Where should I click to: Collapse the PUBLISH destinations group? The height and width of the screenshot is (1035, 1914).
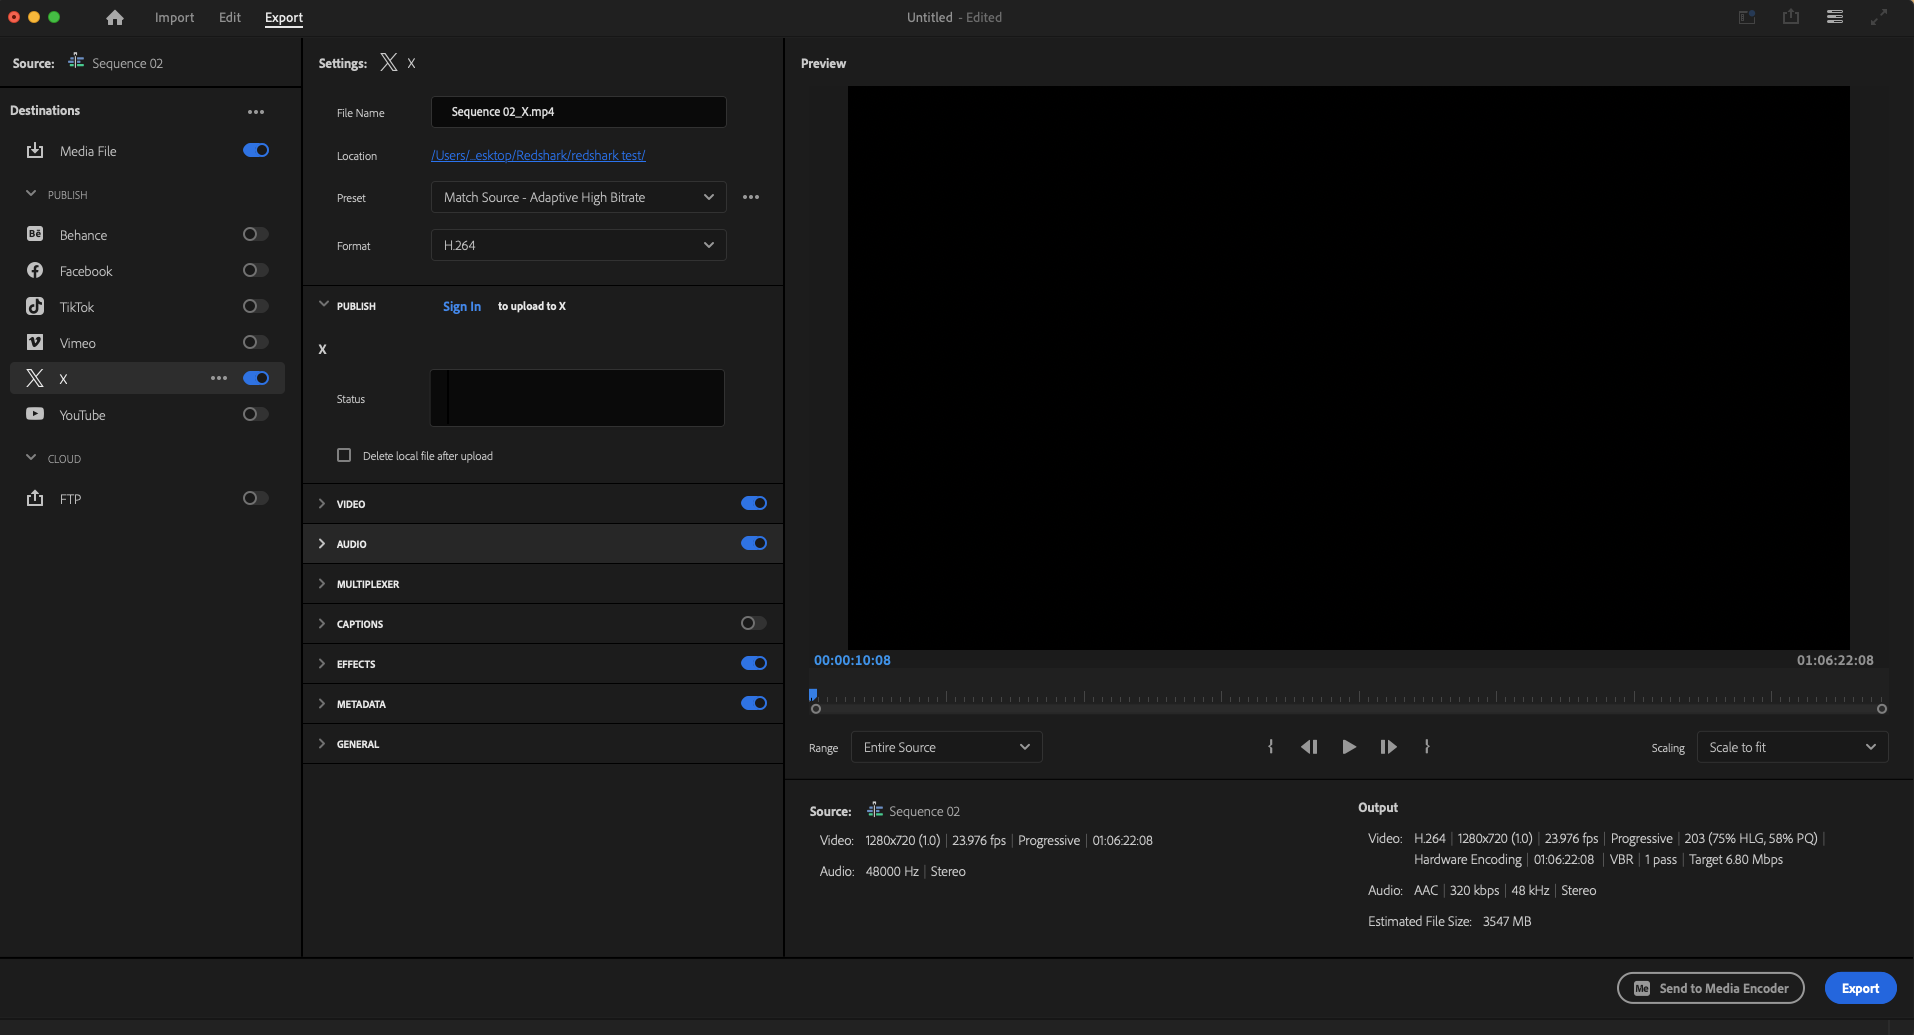click(x=31, y=194)
